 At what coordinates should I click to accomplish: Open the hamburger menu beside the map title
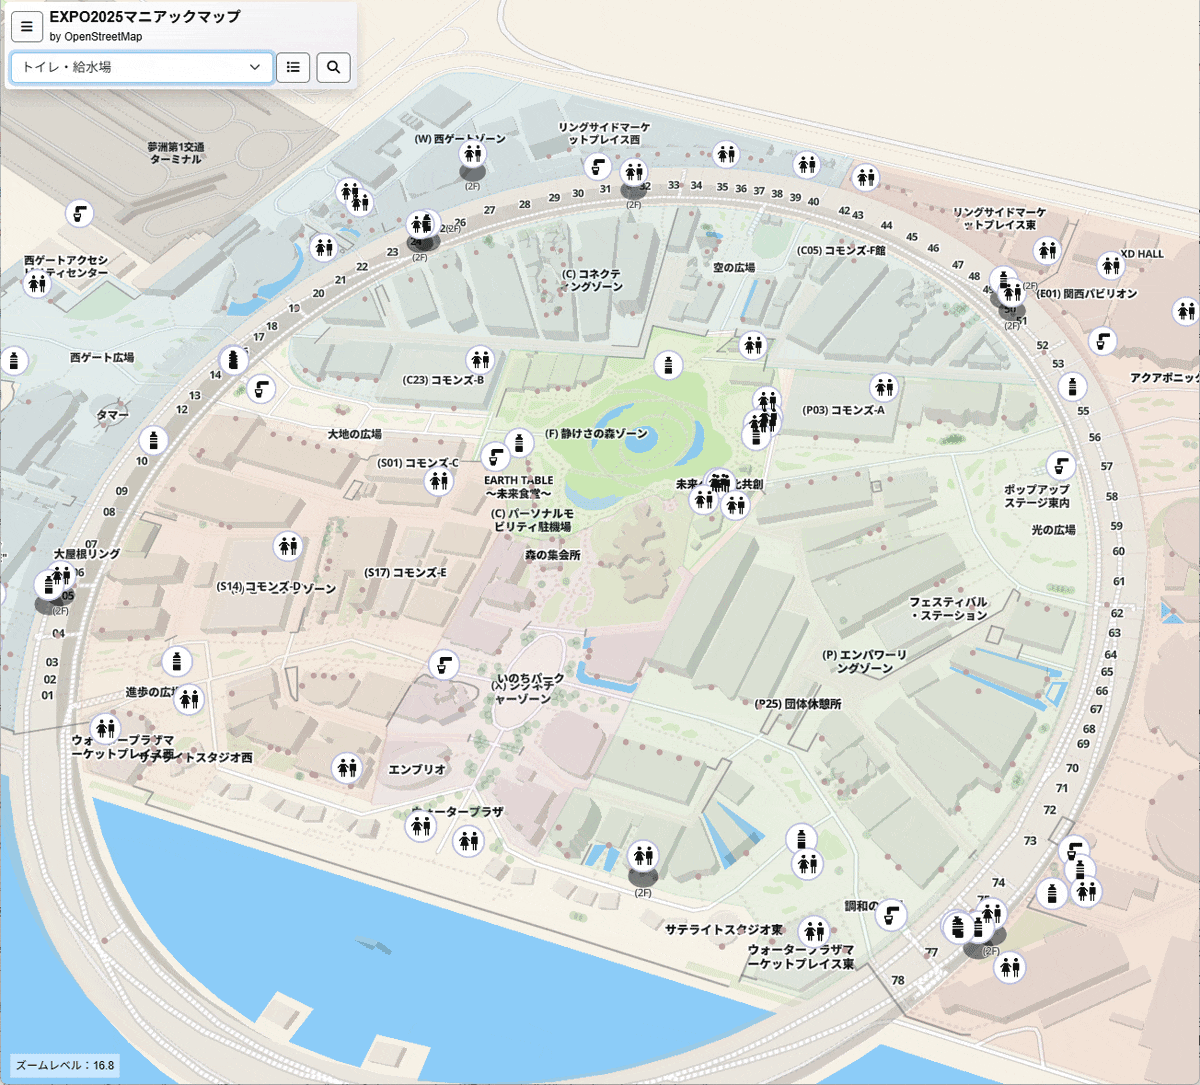click(27, 27)
